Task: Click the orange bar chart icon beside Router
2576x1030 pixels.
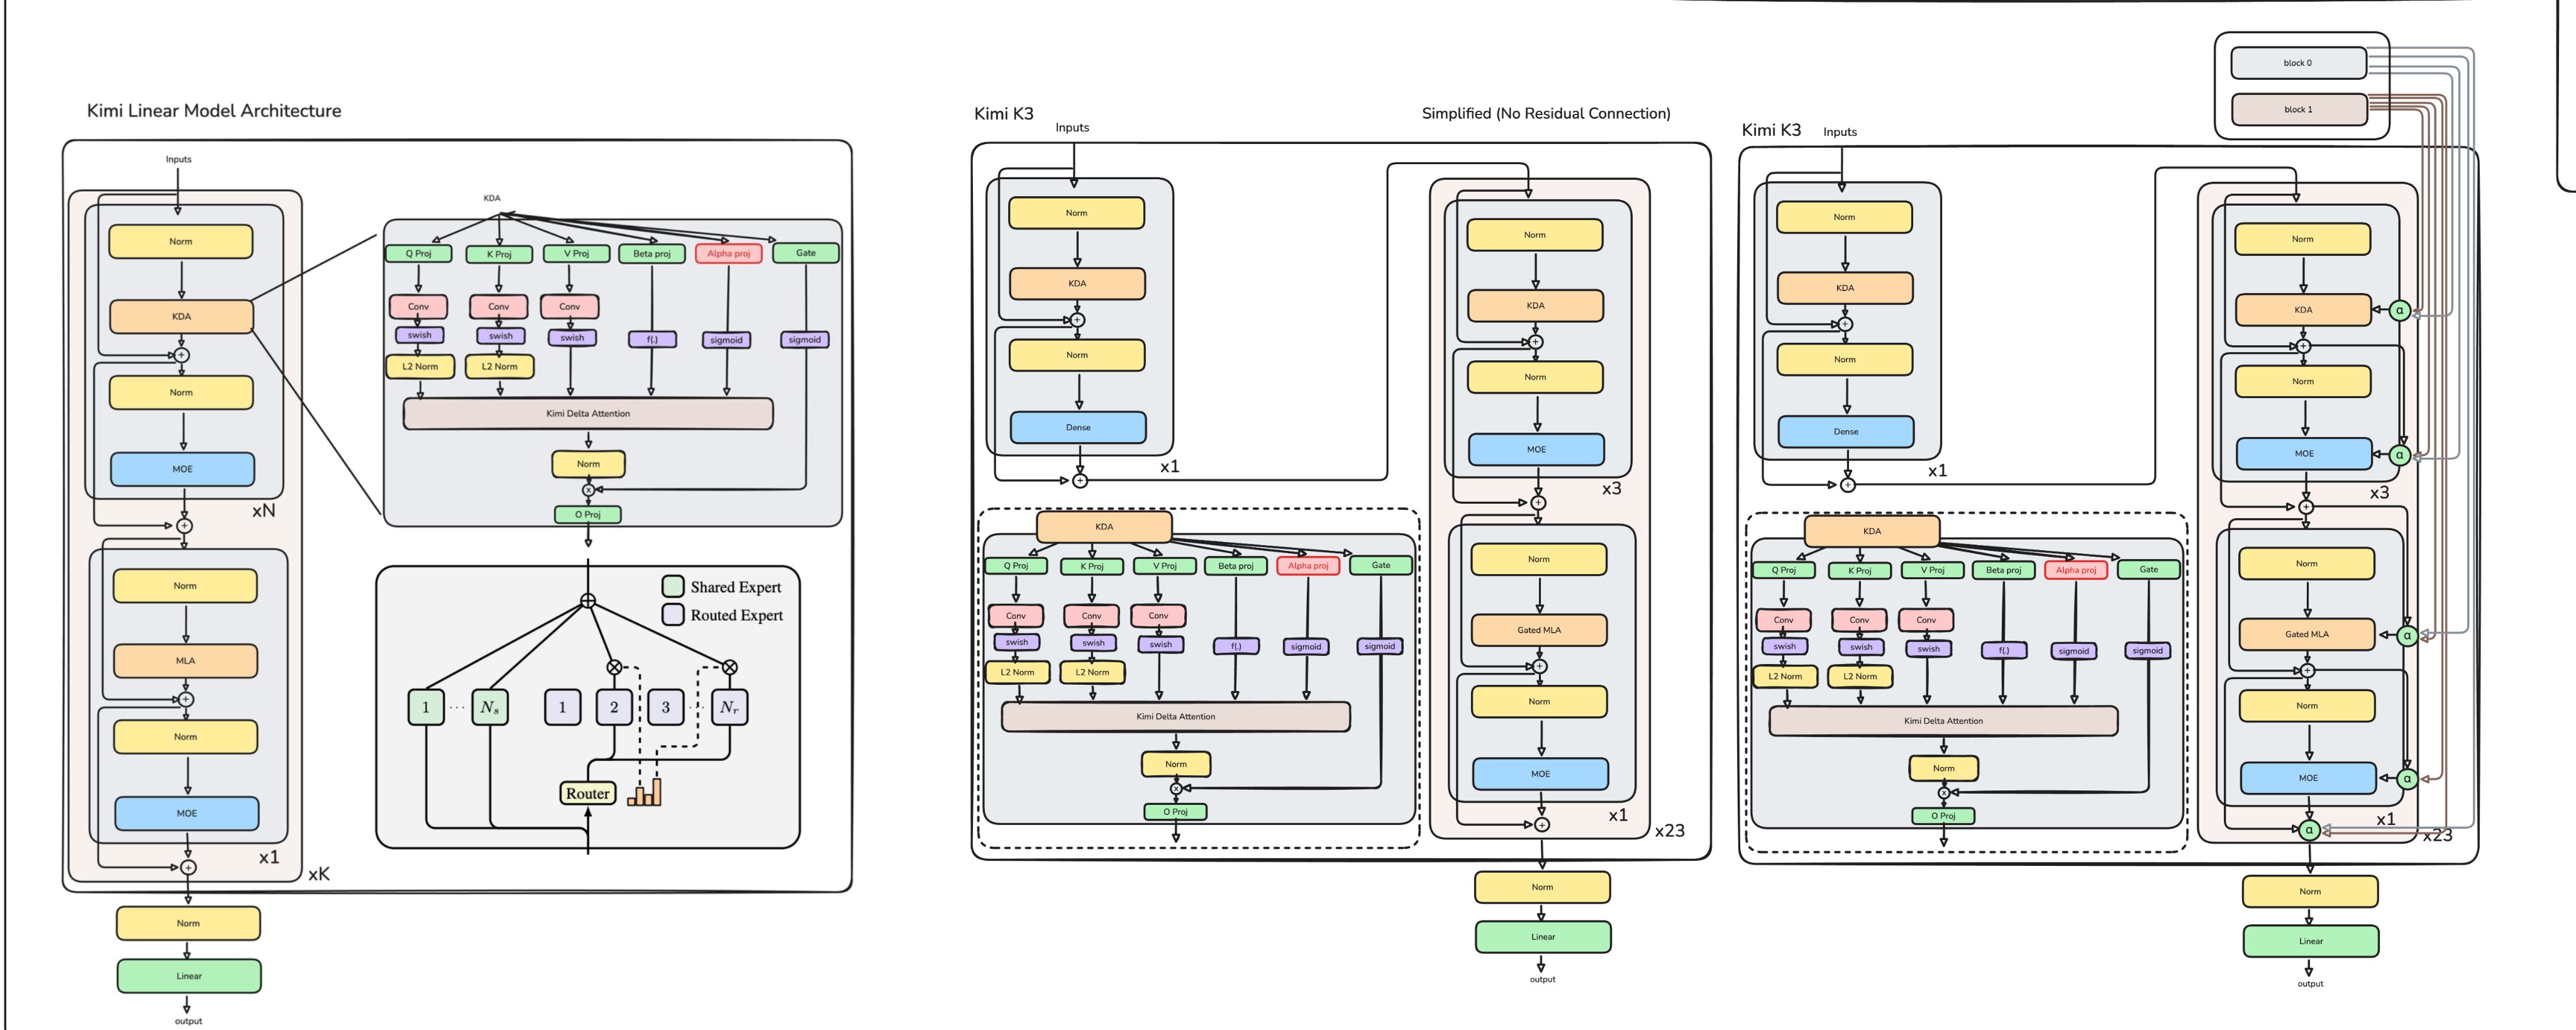Action: tap(644, 793)
